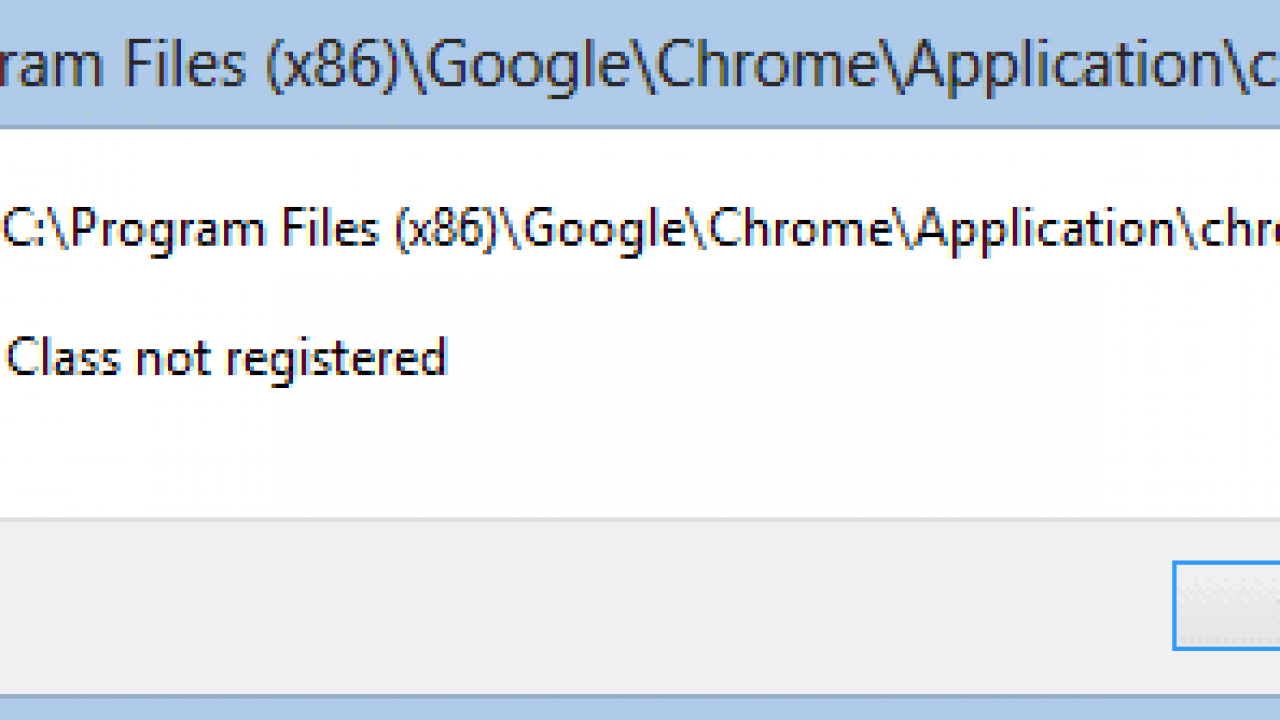
Task: Click the word 'Chrome' in the title bar
Action: [x=771, y=66]
